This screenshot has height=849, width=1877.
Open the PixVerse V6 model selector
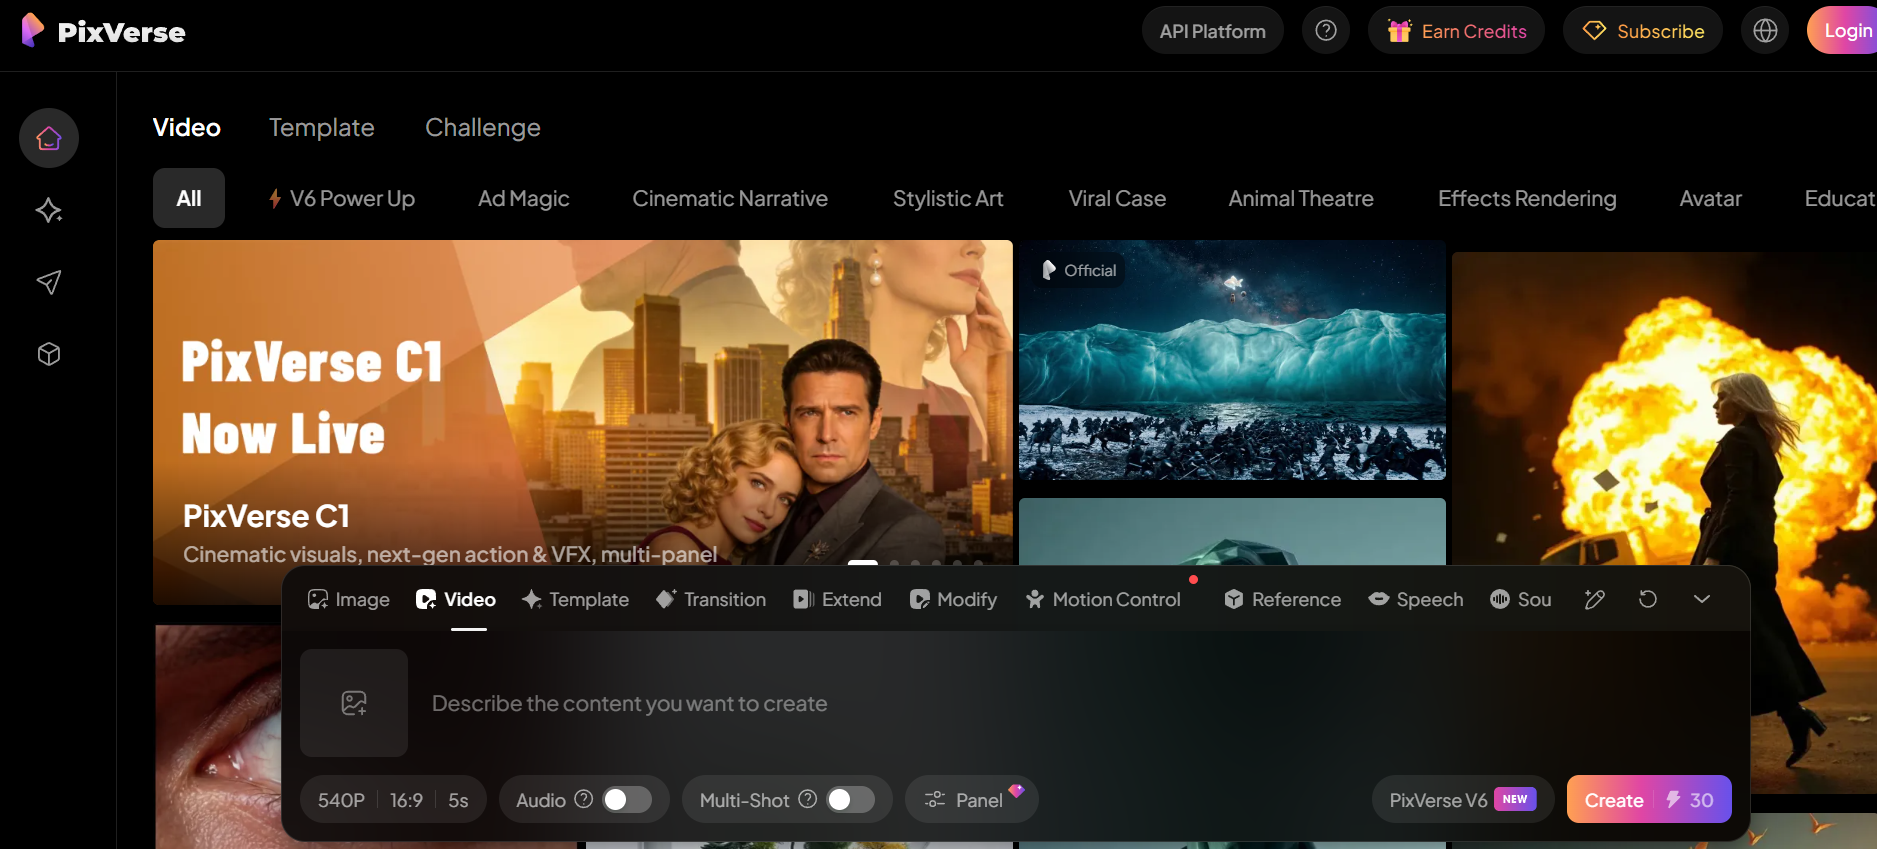point(1463,800)
